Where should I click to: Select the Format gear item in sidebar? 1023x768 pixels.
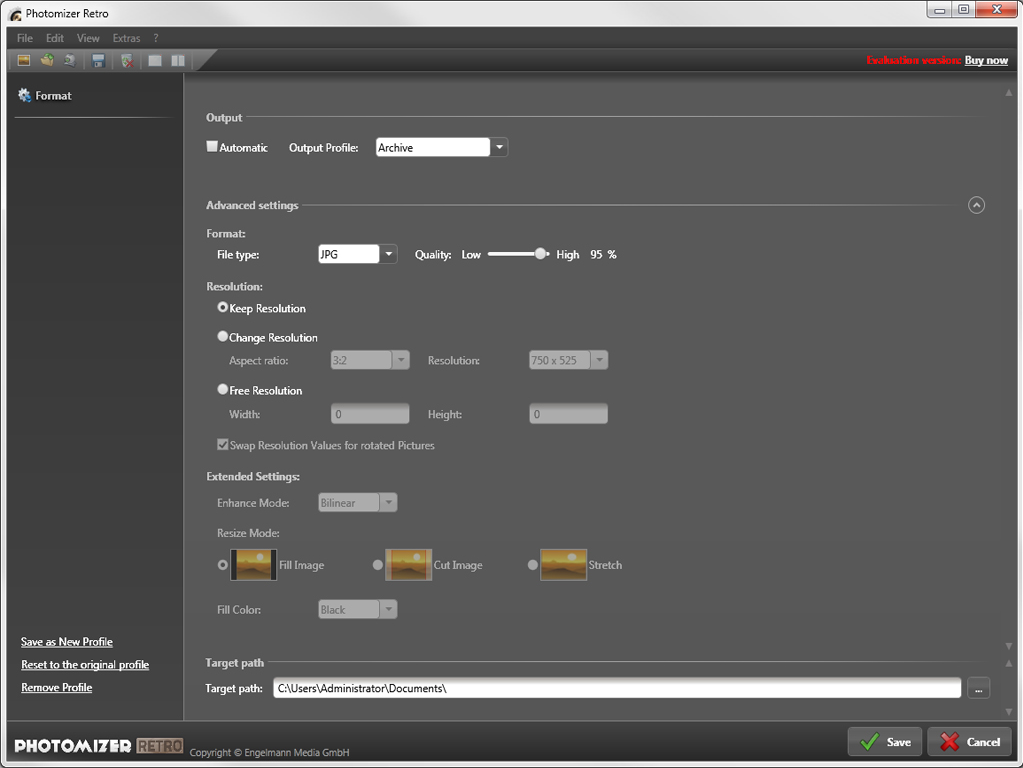pyautogui.click(x=45, y=96)
